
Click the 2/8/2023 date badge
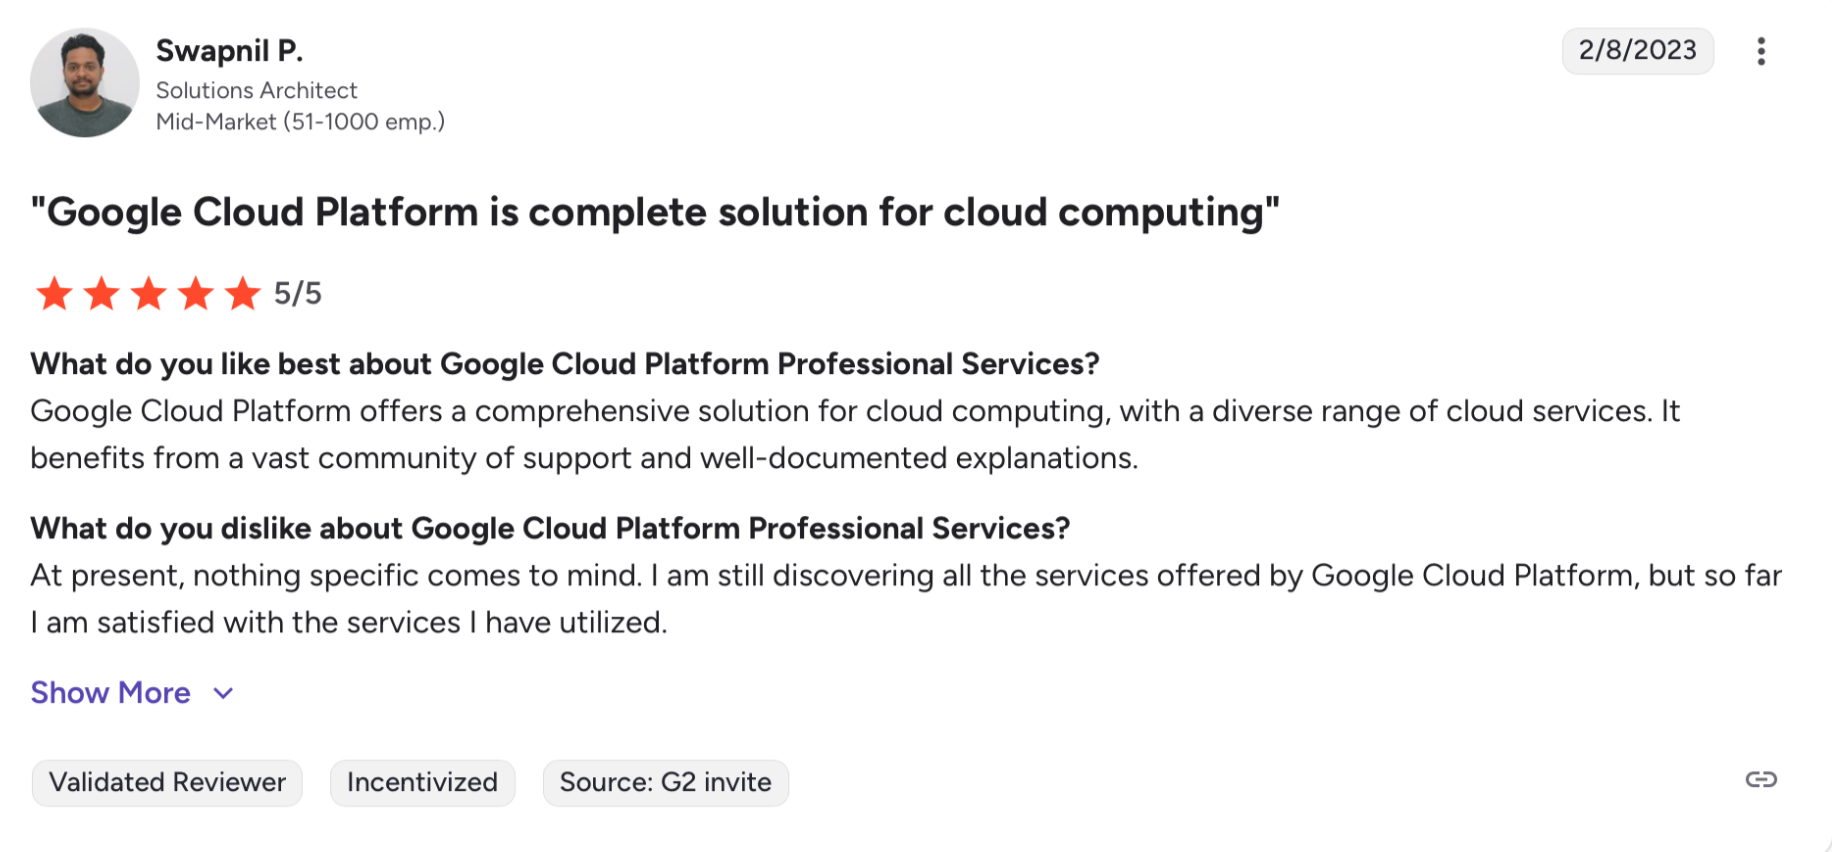(1637, 50)
